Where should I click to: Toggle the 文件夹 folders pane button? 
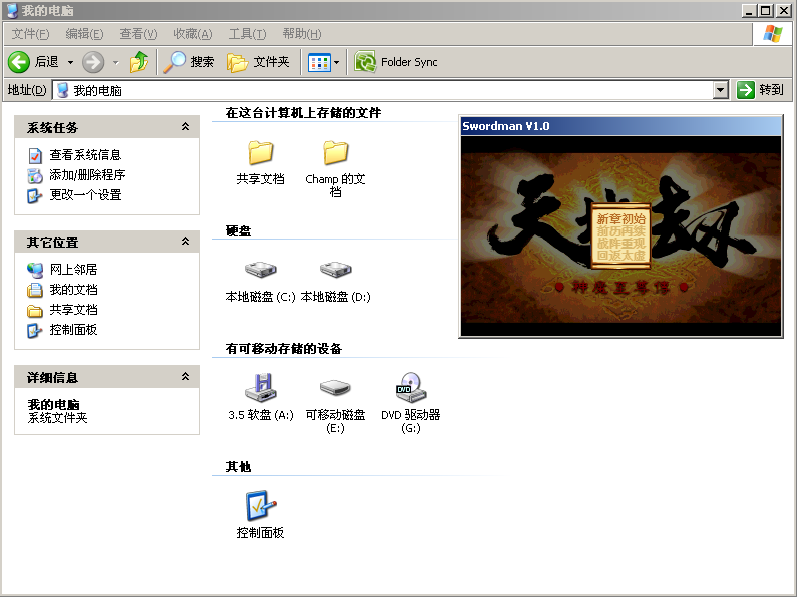[x=258, y=62]
